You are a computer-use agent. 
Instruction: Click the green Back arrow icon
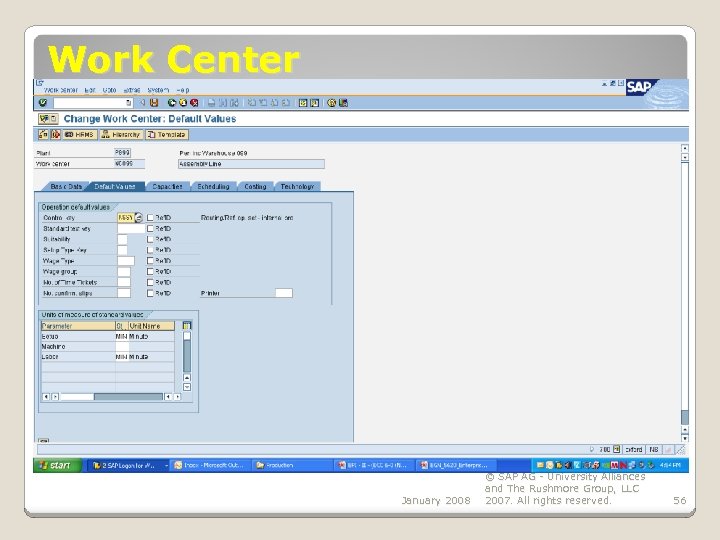[x=172, y=103]
